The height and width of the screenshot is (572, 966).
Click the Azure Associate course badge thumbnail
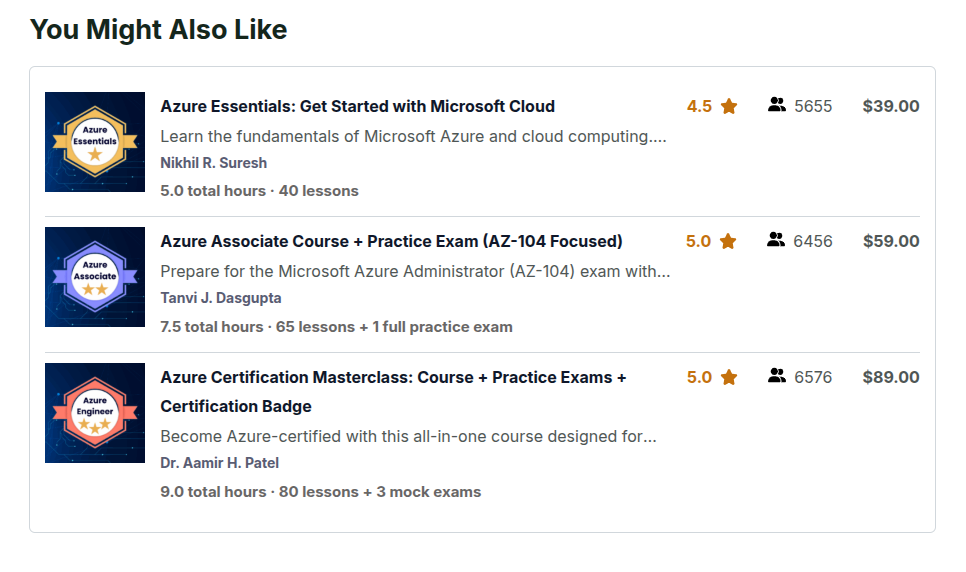[x=95, y=277]
